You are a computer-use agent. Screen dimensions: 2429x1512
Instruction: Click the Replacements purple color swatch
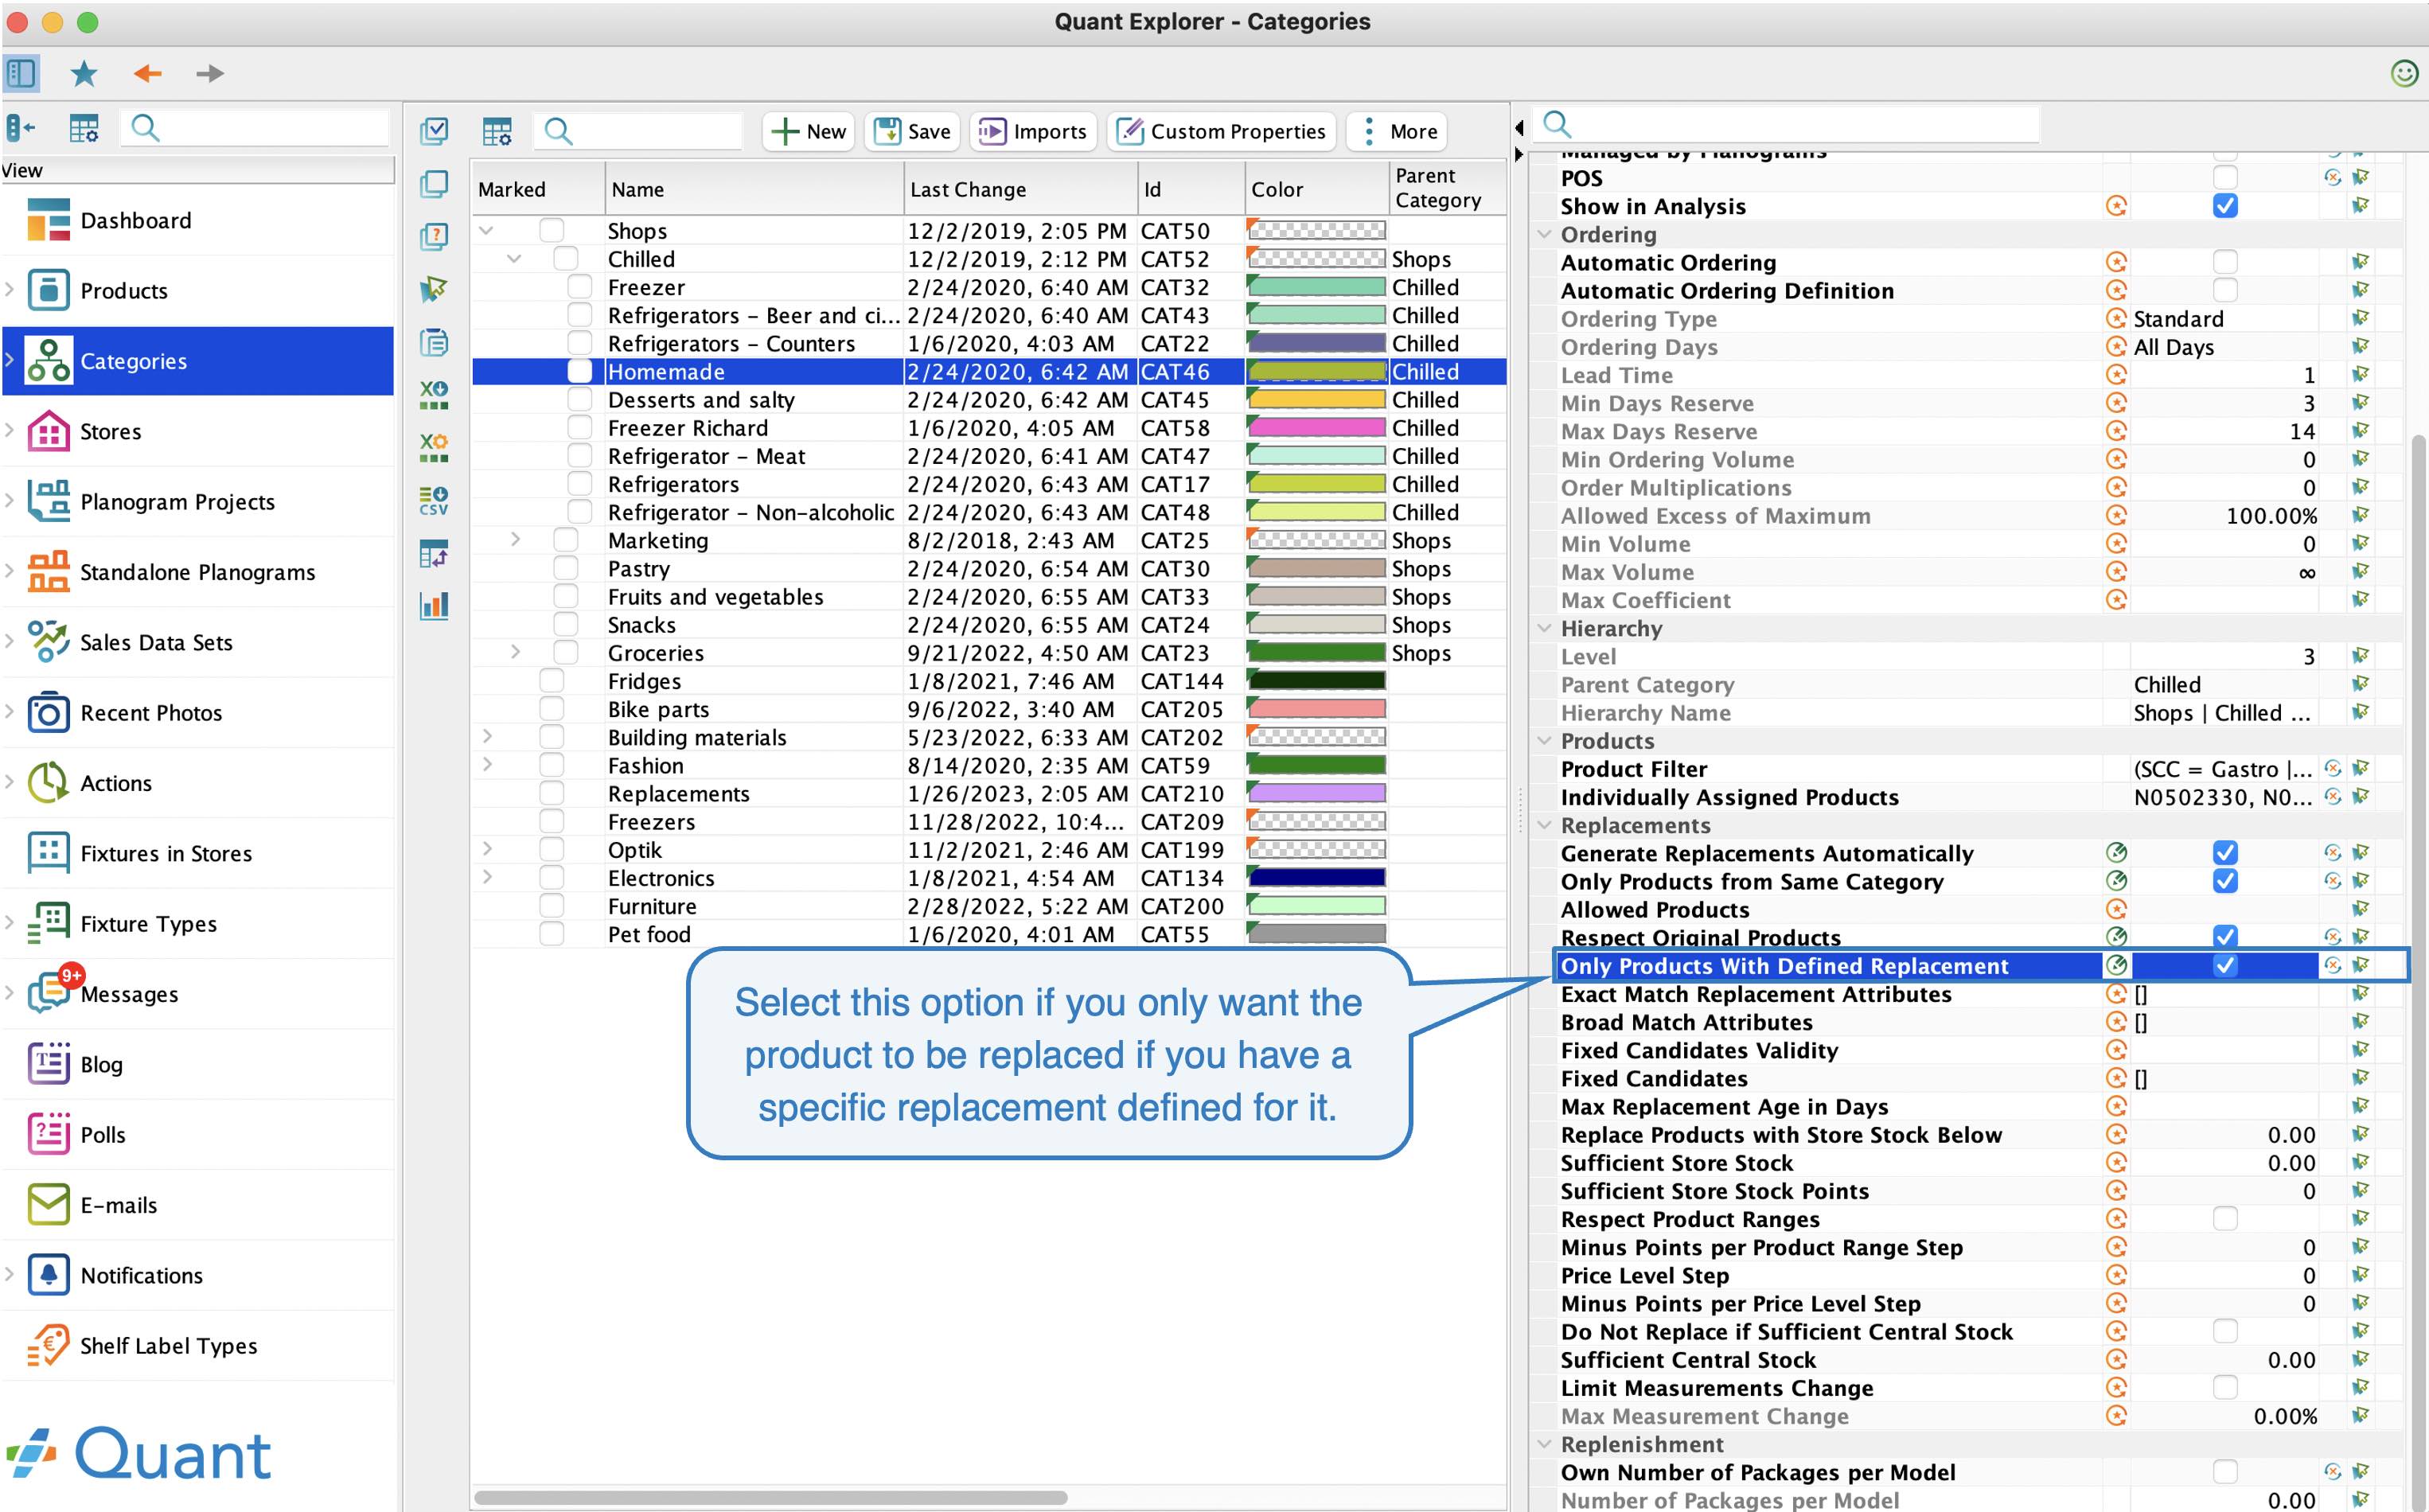[x=1316, y=794]
